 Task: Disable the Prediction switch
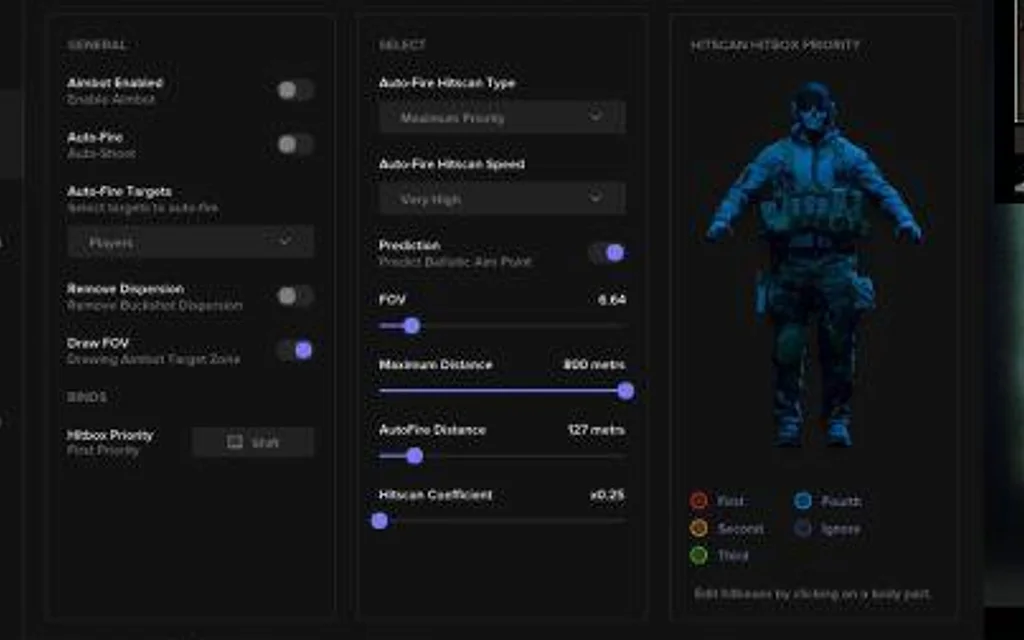point(607,253)
